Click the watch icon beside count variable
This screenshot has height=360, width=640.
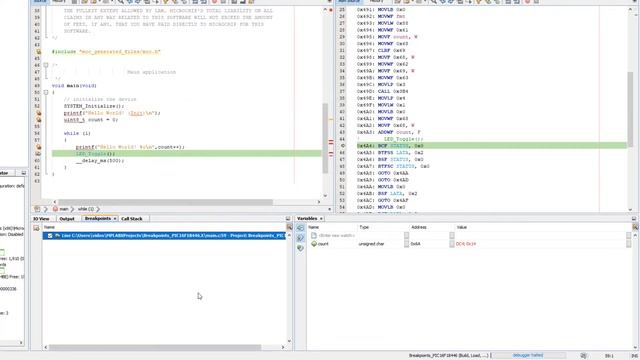coord(314,244)
